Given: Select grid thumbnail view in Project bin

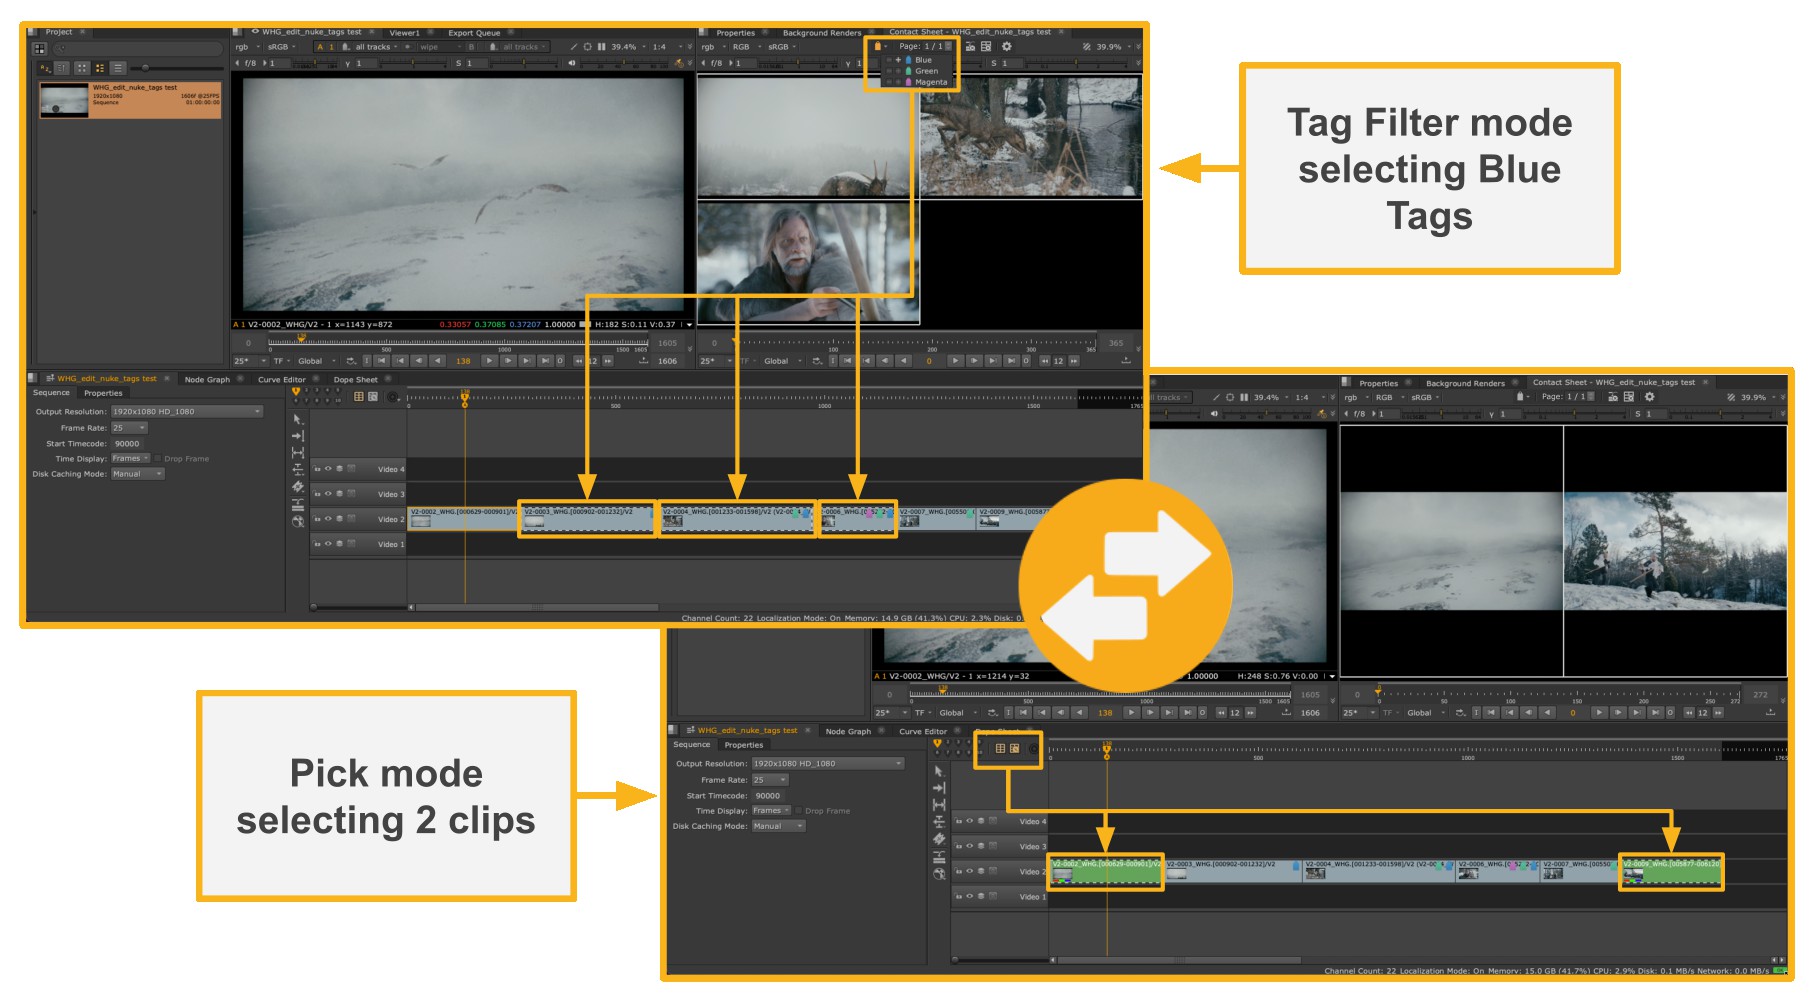Looking at the screenshot, I should point(82,68).
